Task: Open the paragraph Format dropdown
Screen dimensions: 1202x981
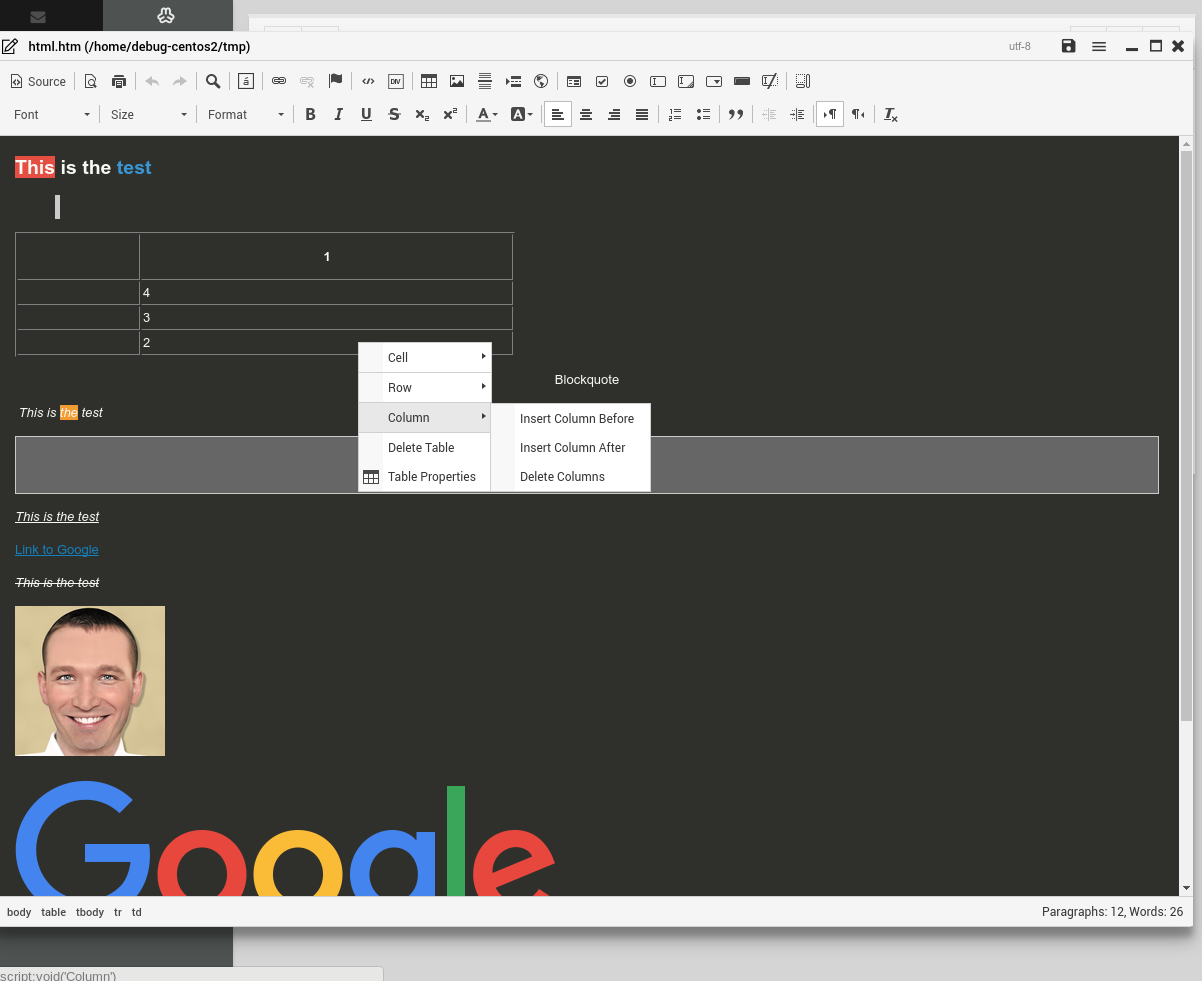Action: tap(245, 114)
